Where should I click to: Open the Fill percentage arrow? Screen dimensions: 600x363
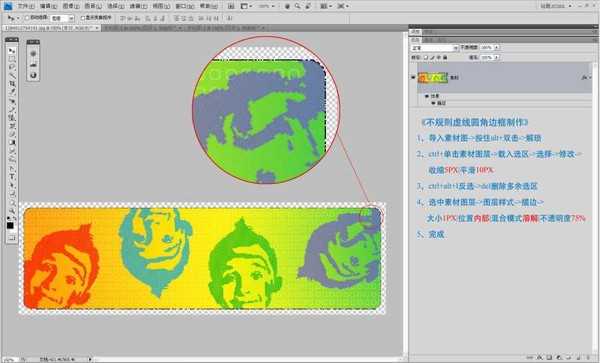click(497, 57)
